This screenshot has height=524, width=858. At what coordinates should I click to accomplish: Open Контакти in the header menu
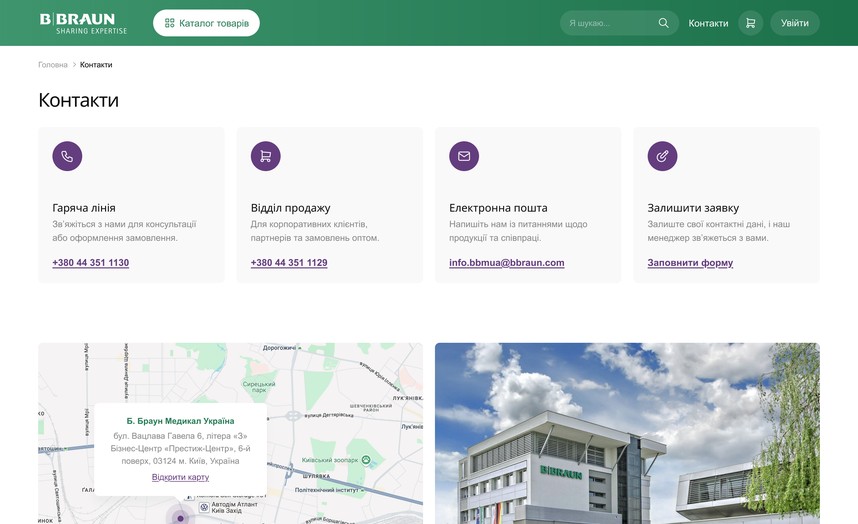(x=708, y=23)
